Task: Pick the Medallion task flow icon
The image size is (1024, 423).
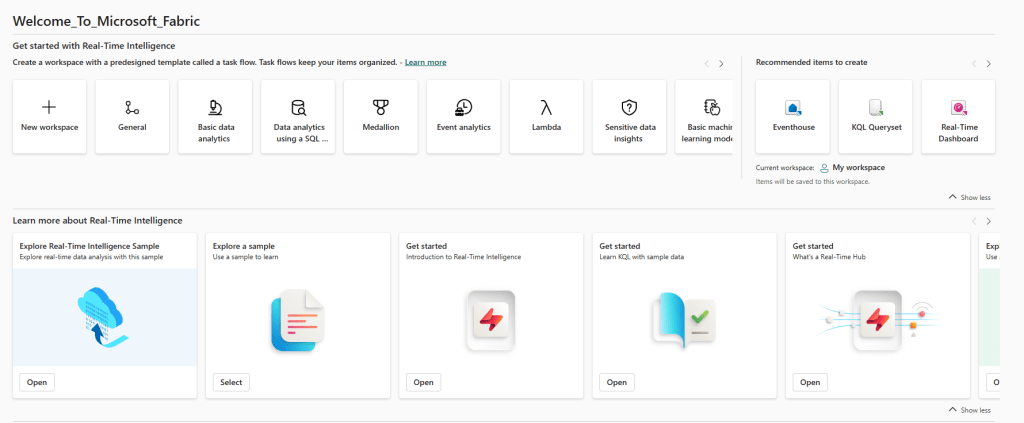Action: pos(380,107)
